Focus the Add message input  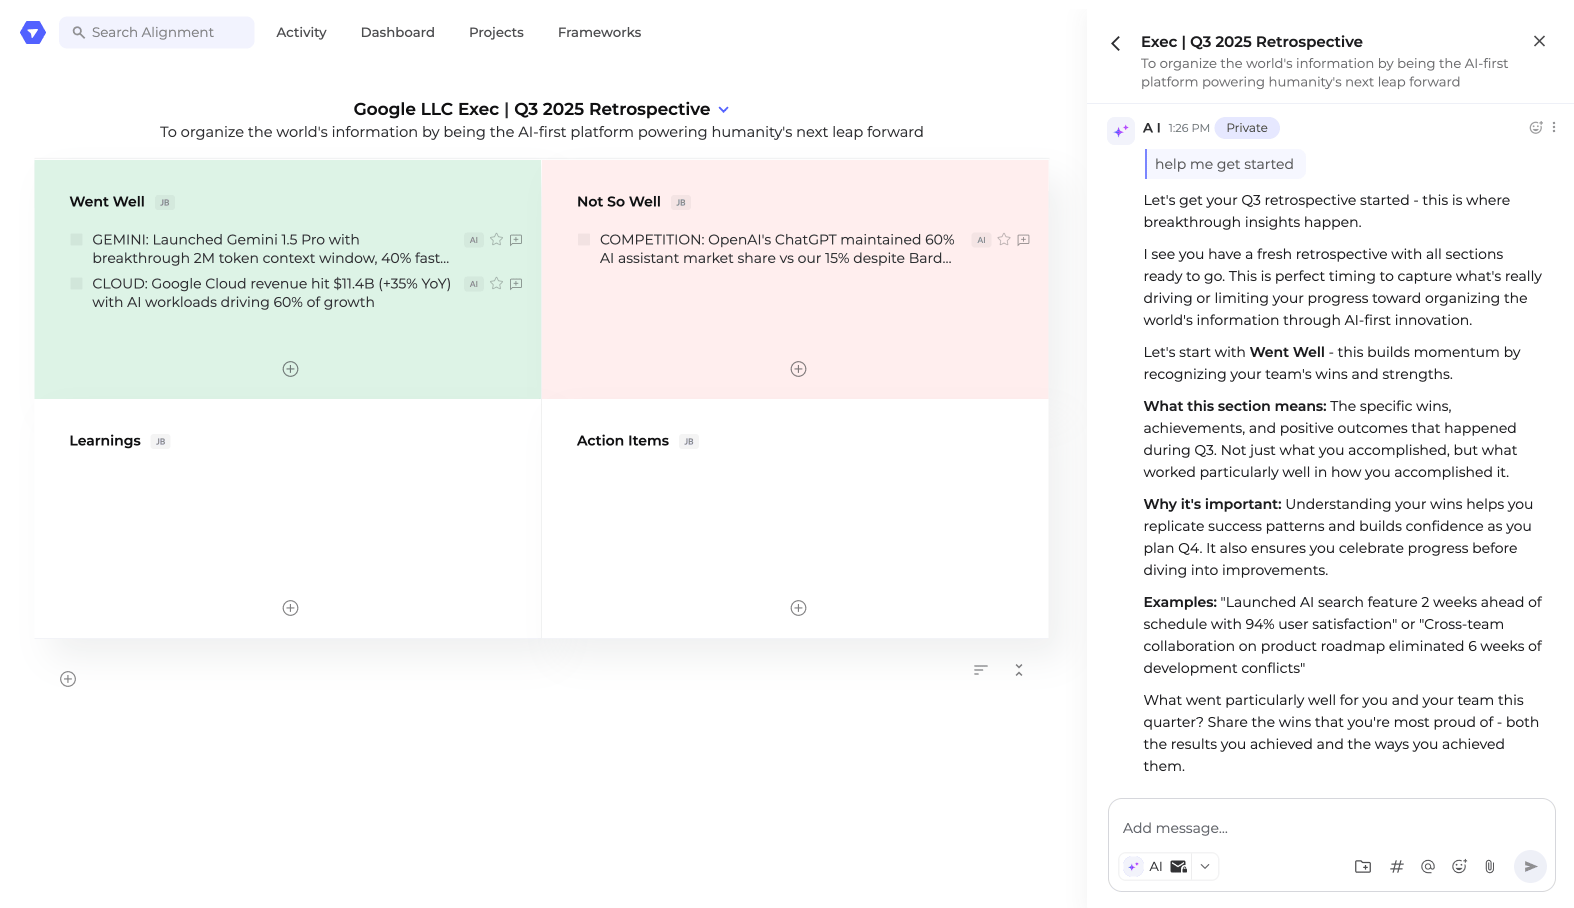(x=1330, y=828)
